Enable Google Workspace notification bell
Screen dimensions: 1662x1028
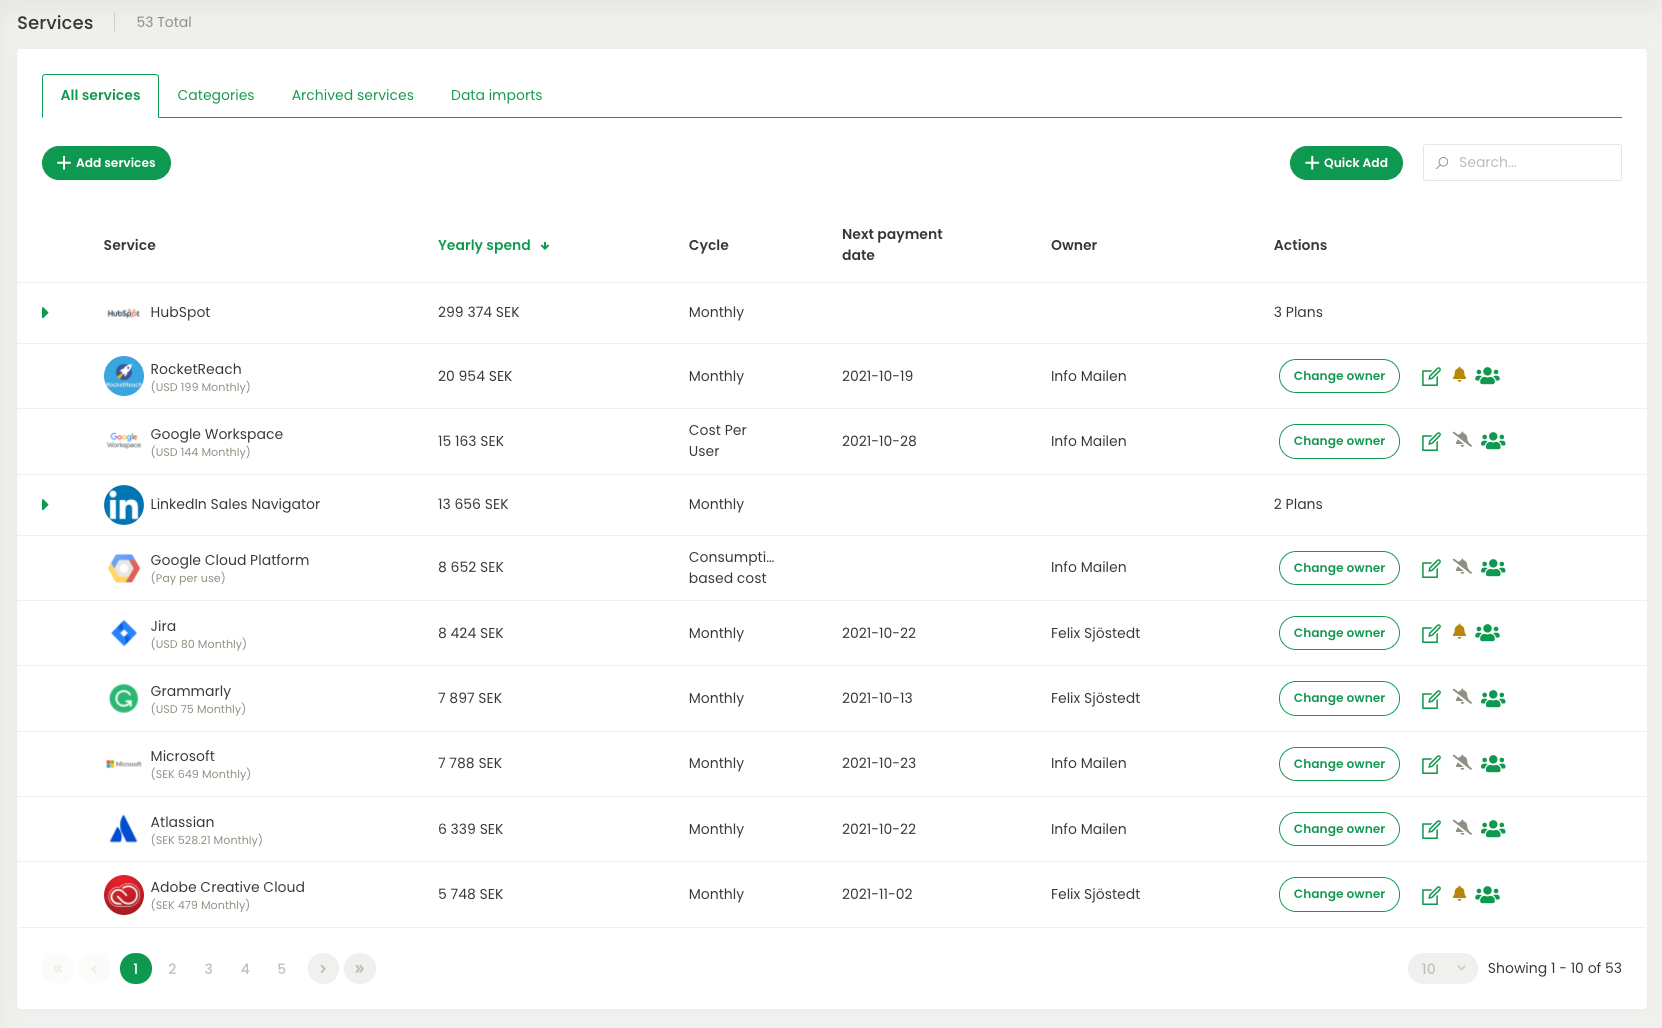[1462, 440]
